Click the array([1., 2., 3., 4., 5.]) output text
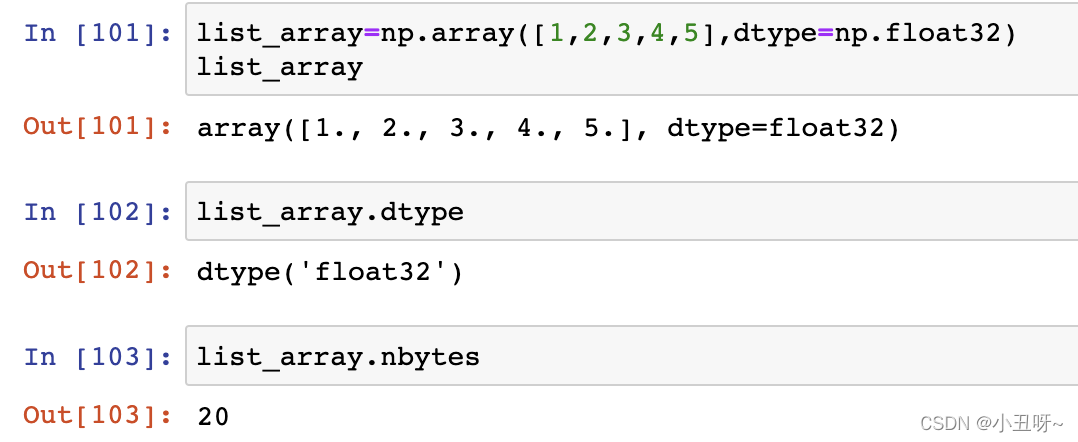 coord(548,128)
